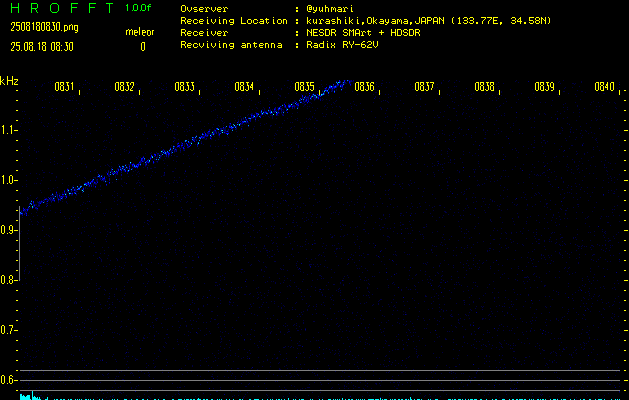Click the 0.9 kHz axis label
This screenshot has width=629, height=400.
tap(7, 230)
